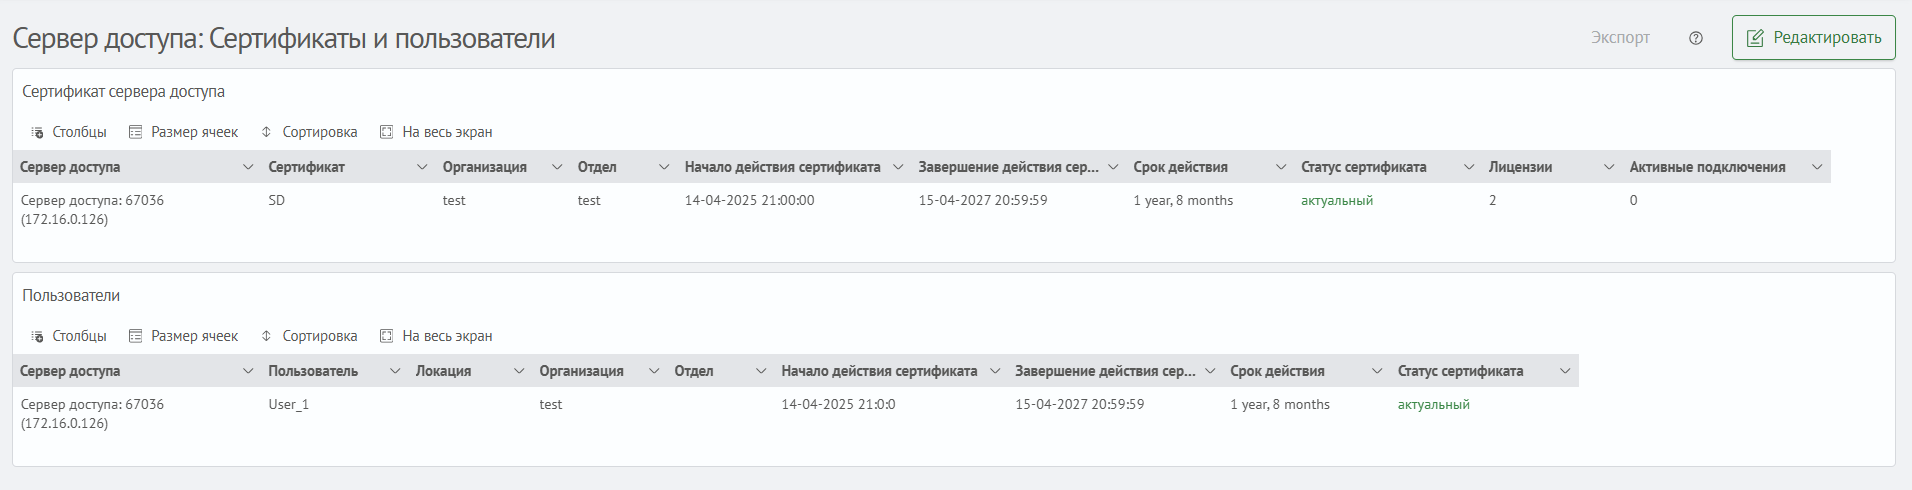This screenshot has width=1912, height=490.
Task: Select the SD certificate cell
Action: pos(277,200)
